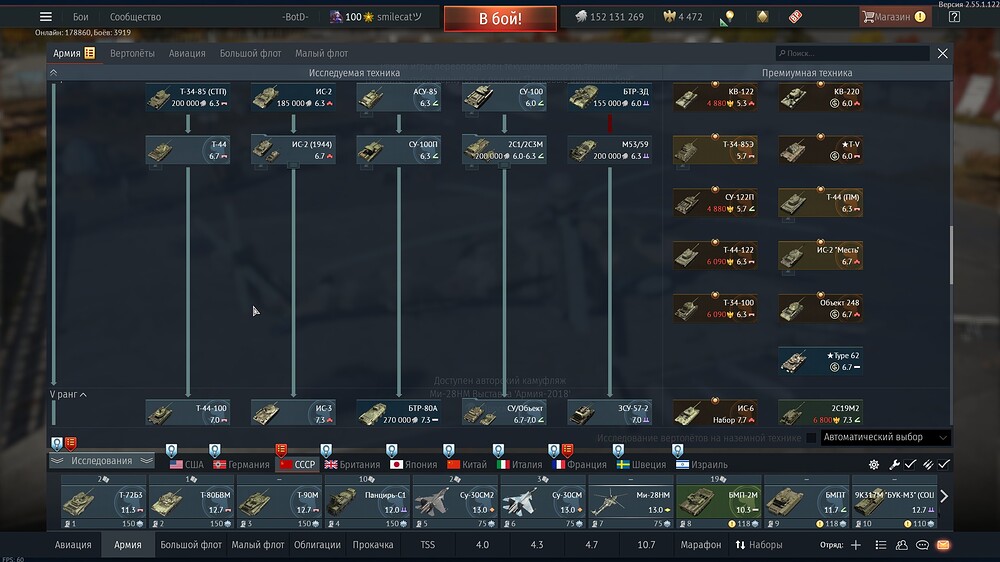Toggle auto-repair checkmark next to wrench
This screenshot has height=562, width=1000.
tap(910, 464)
